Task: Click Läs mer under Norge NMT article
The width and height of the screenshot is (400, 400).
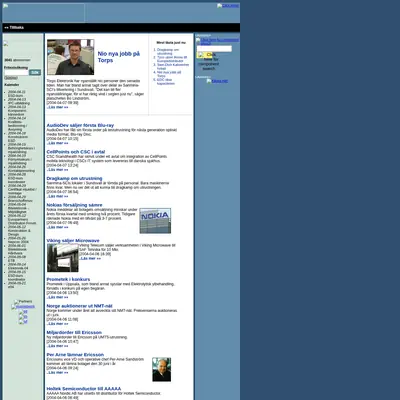Action: [57, 324]
